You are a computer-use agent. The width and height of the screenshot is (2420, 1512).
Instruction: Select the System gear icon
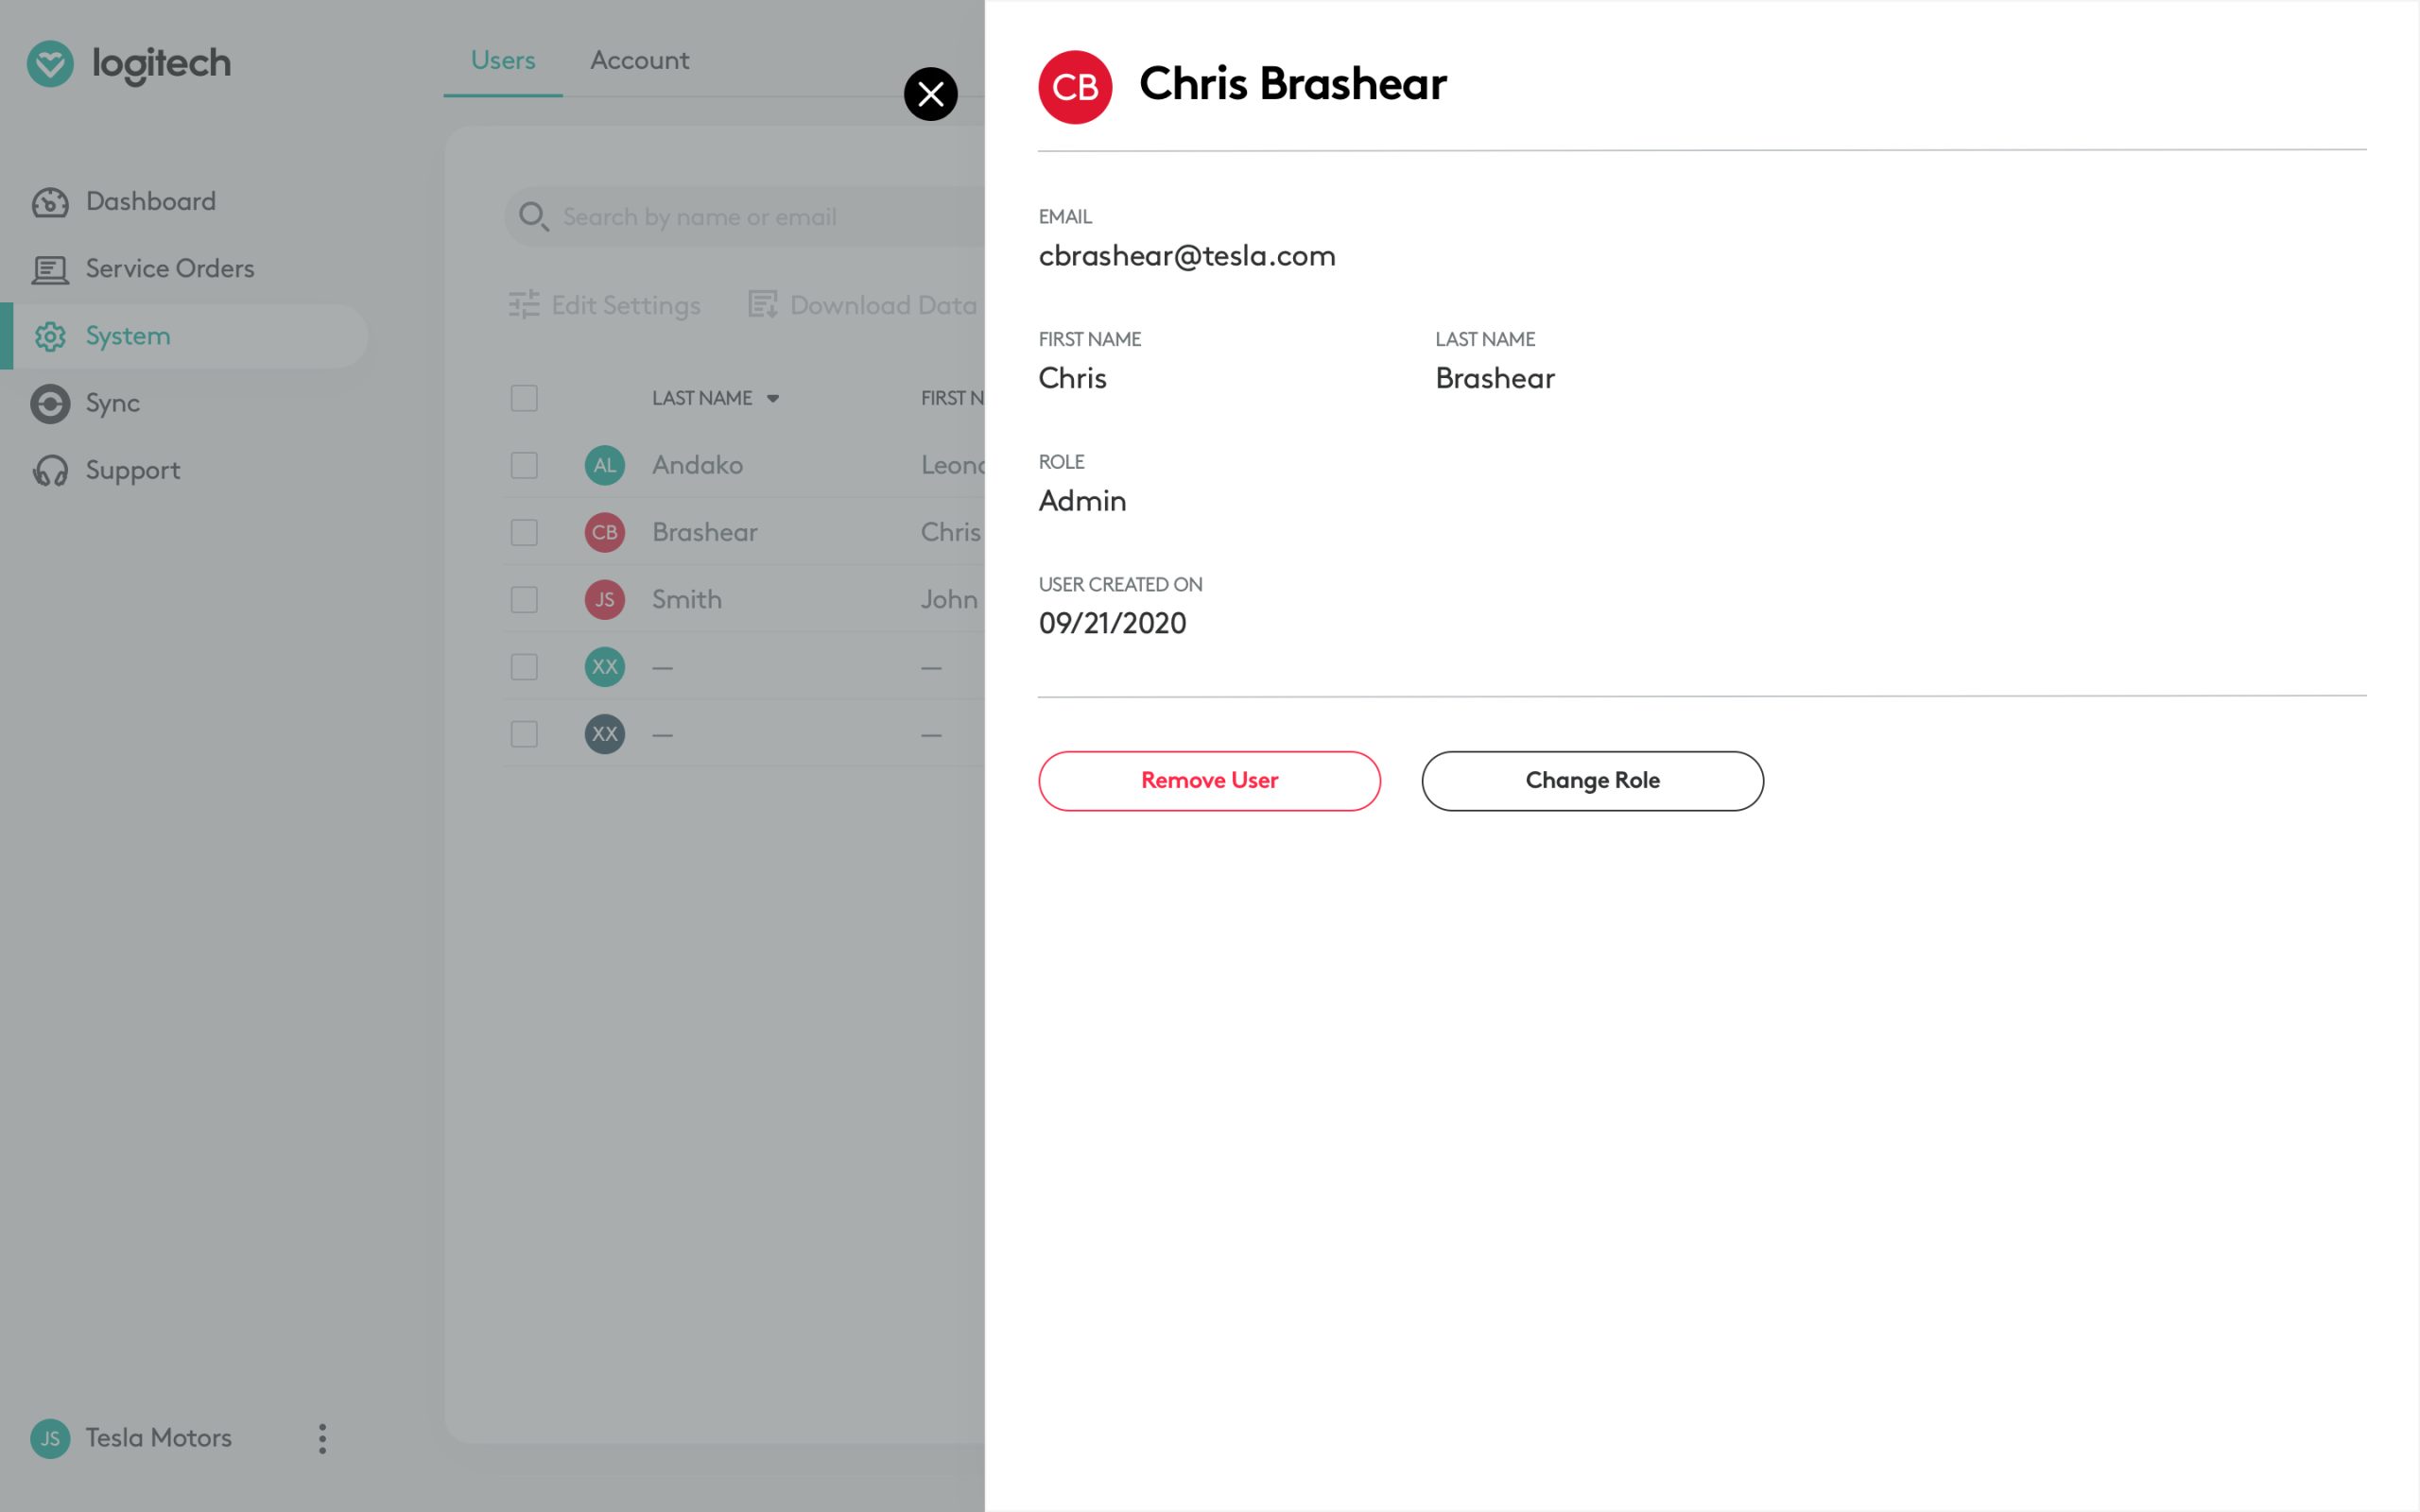pyautogui.click(x=50, y=337)
